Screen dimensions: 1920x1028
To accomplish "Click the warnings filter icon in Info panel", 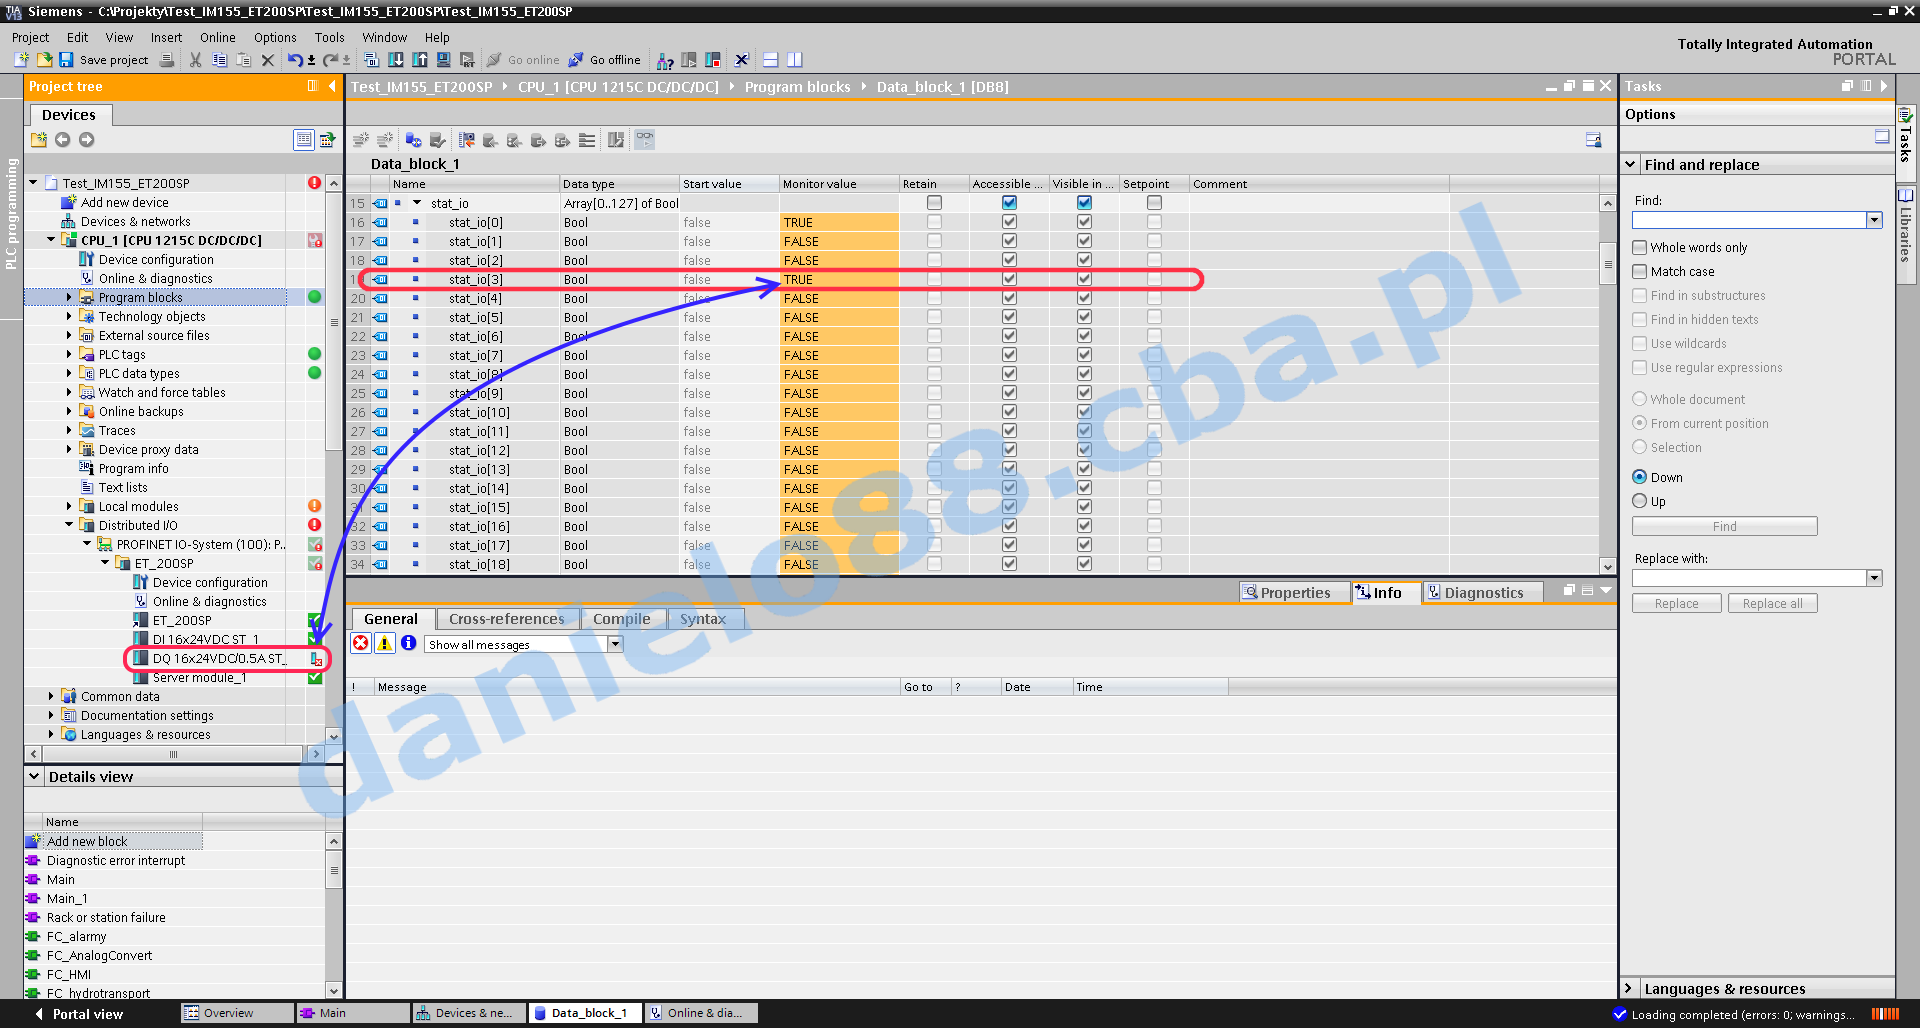I will coord(385,643).
